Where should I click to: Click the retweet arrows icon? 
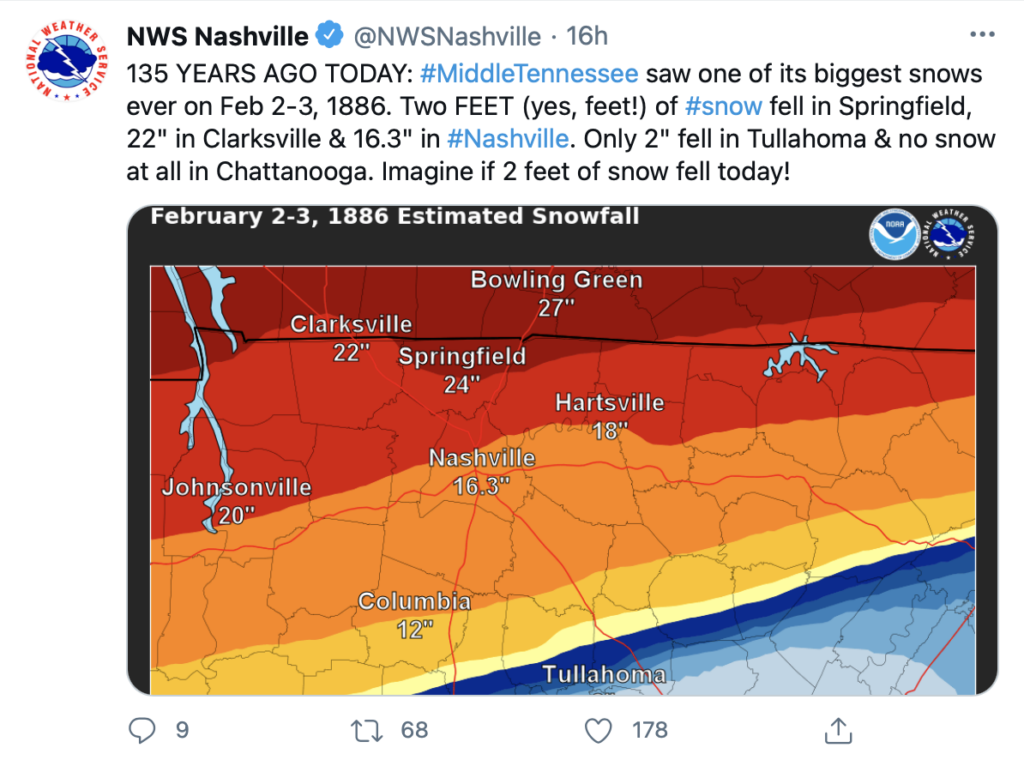366,730
